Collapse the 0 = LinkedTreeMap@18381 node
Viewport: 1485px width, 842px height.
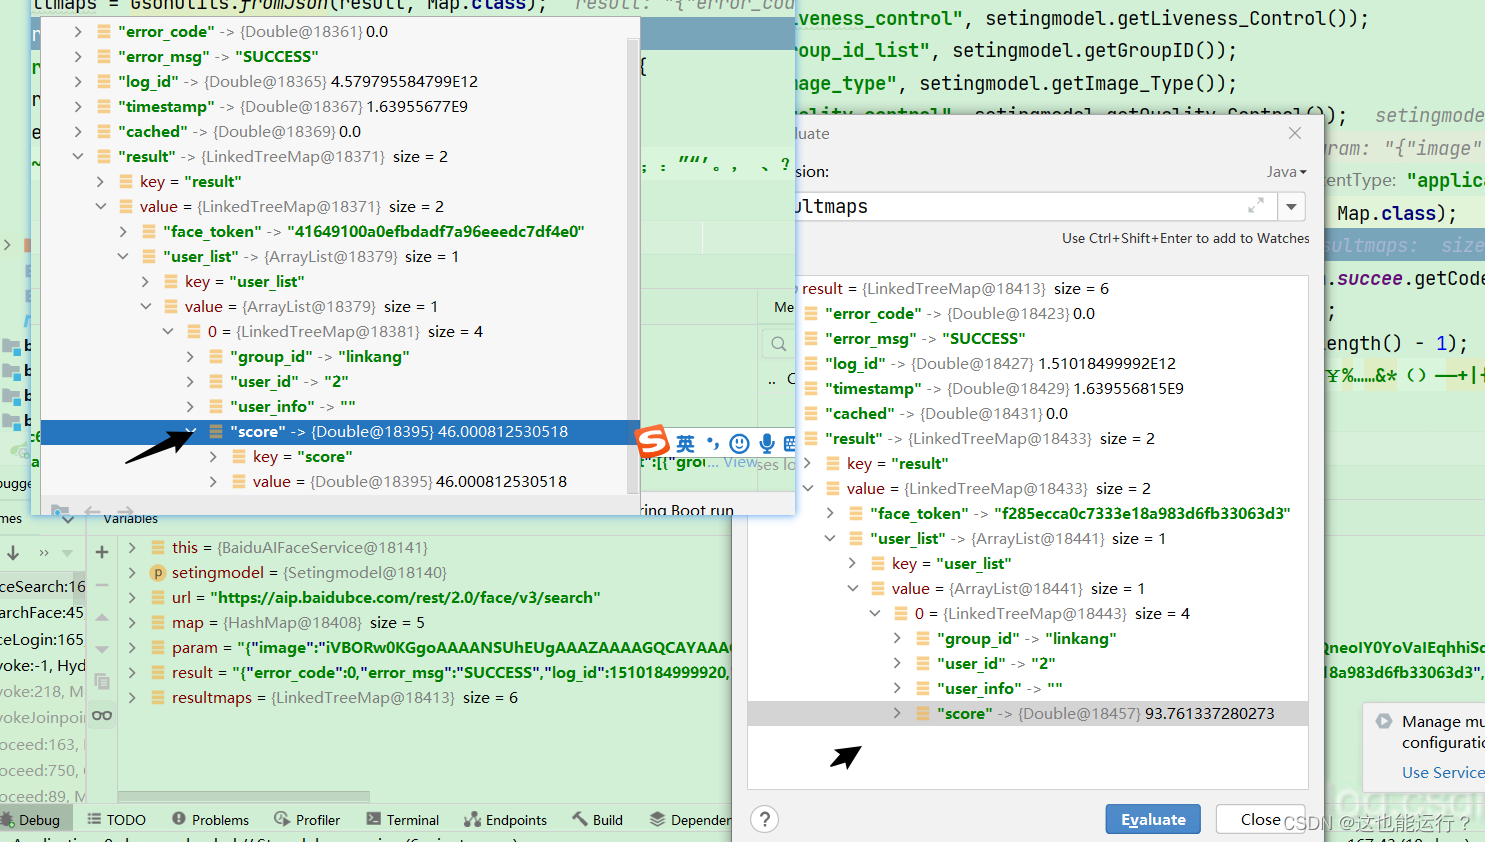click(168, 332)
